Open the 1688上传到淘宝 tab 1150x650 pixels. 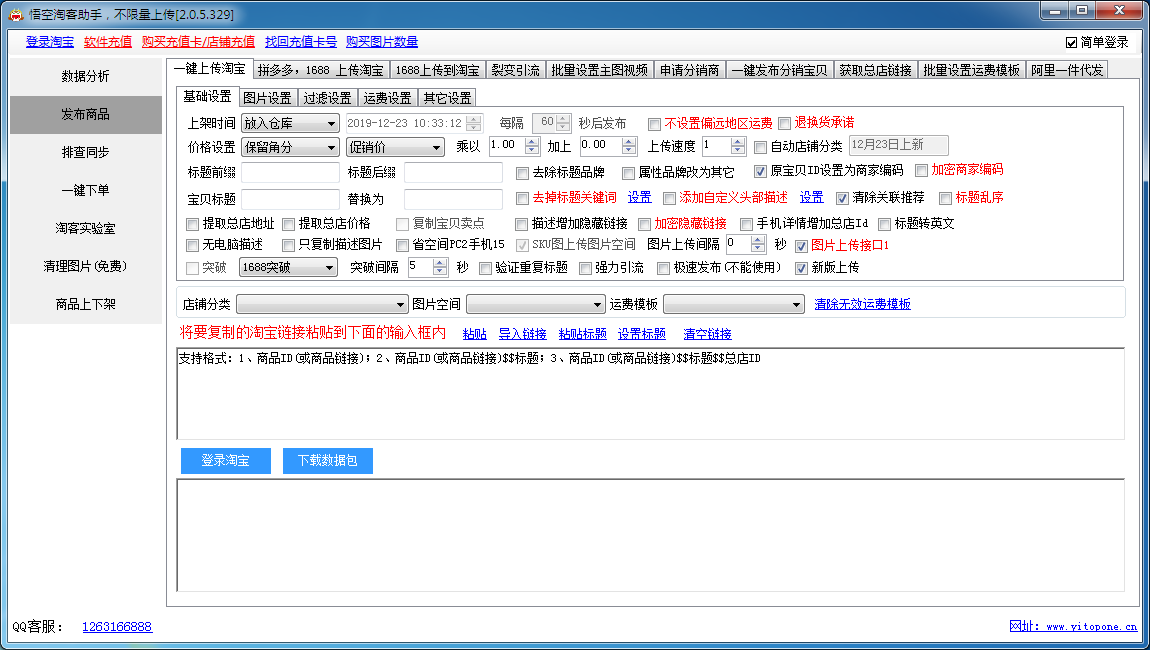[437, 70]
